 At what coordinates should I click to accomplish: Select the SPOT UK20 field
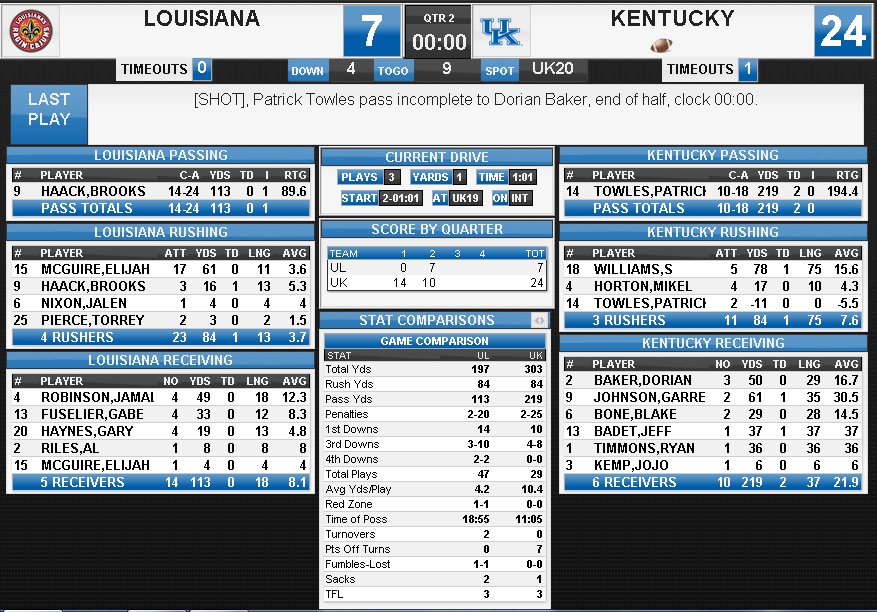(535, 70)
